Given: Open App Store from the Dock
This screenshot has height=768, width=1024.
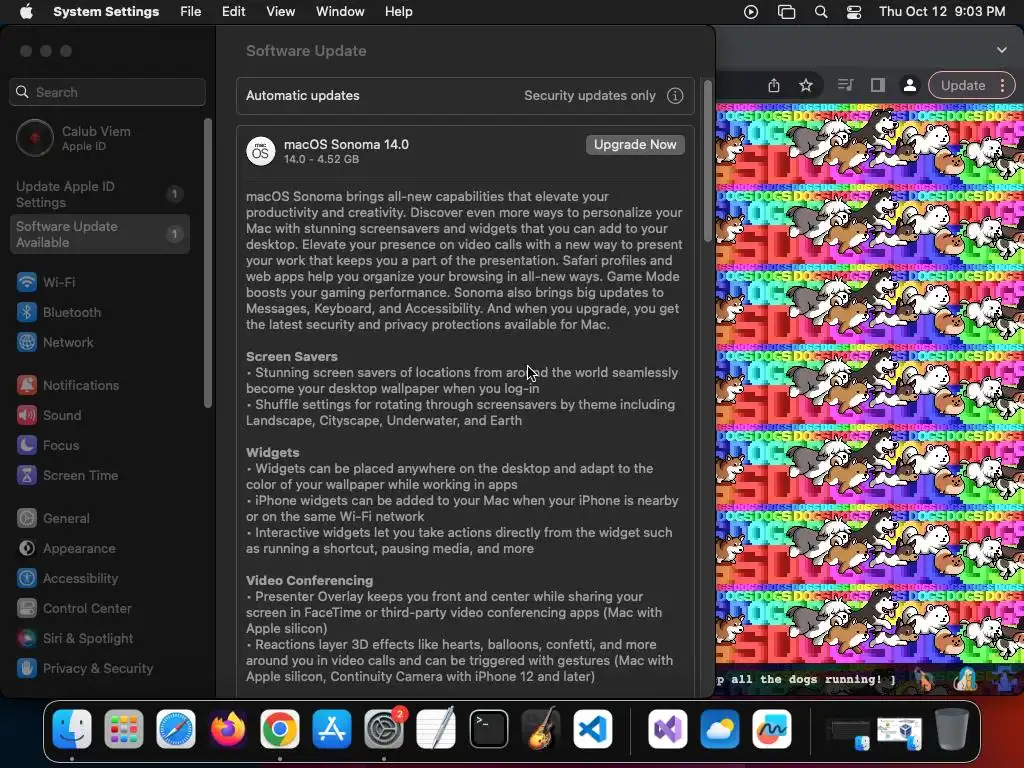Looking at the screenshot, I should click(332, 729).
